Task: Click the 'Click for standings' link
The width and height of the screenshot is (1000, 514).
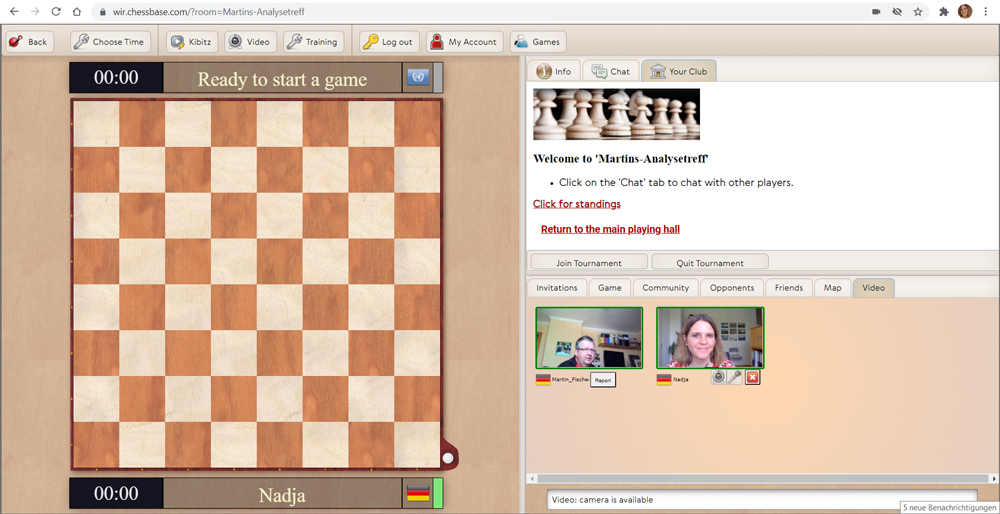Action: point(576,204)
